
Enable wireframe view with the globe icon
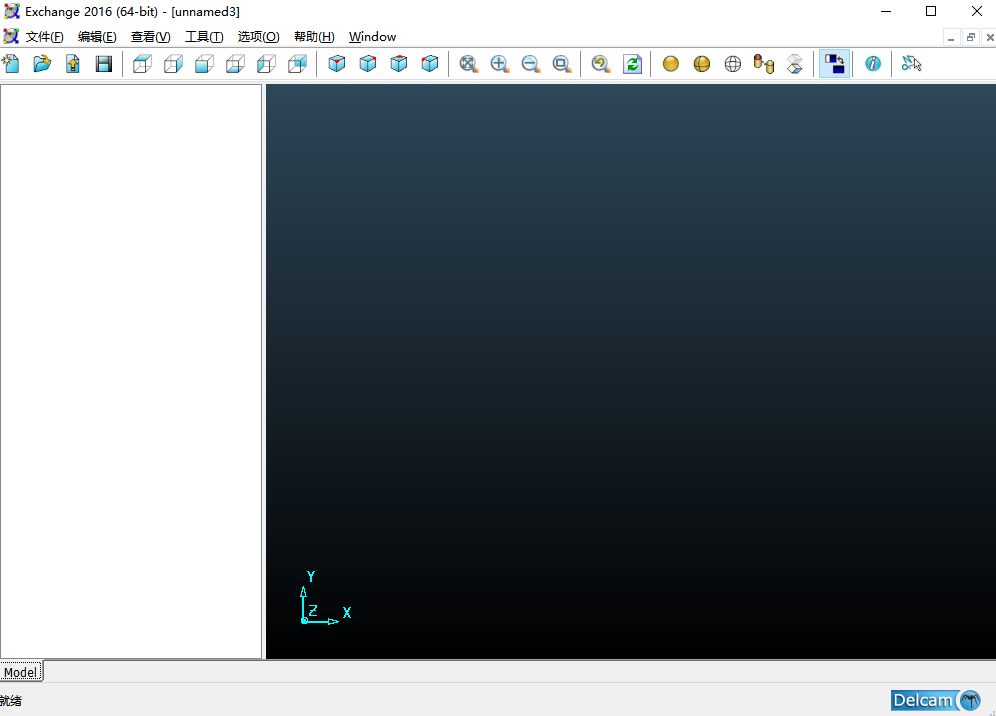click(x=733, y=64)
